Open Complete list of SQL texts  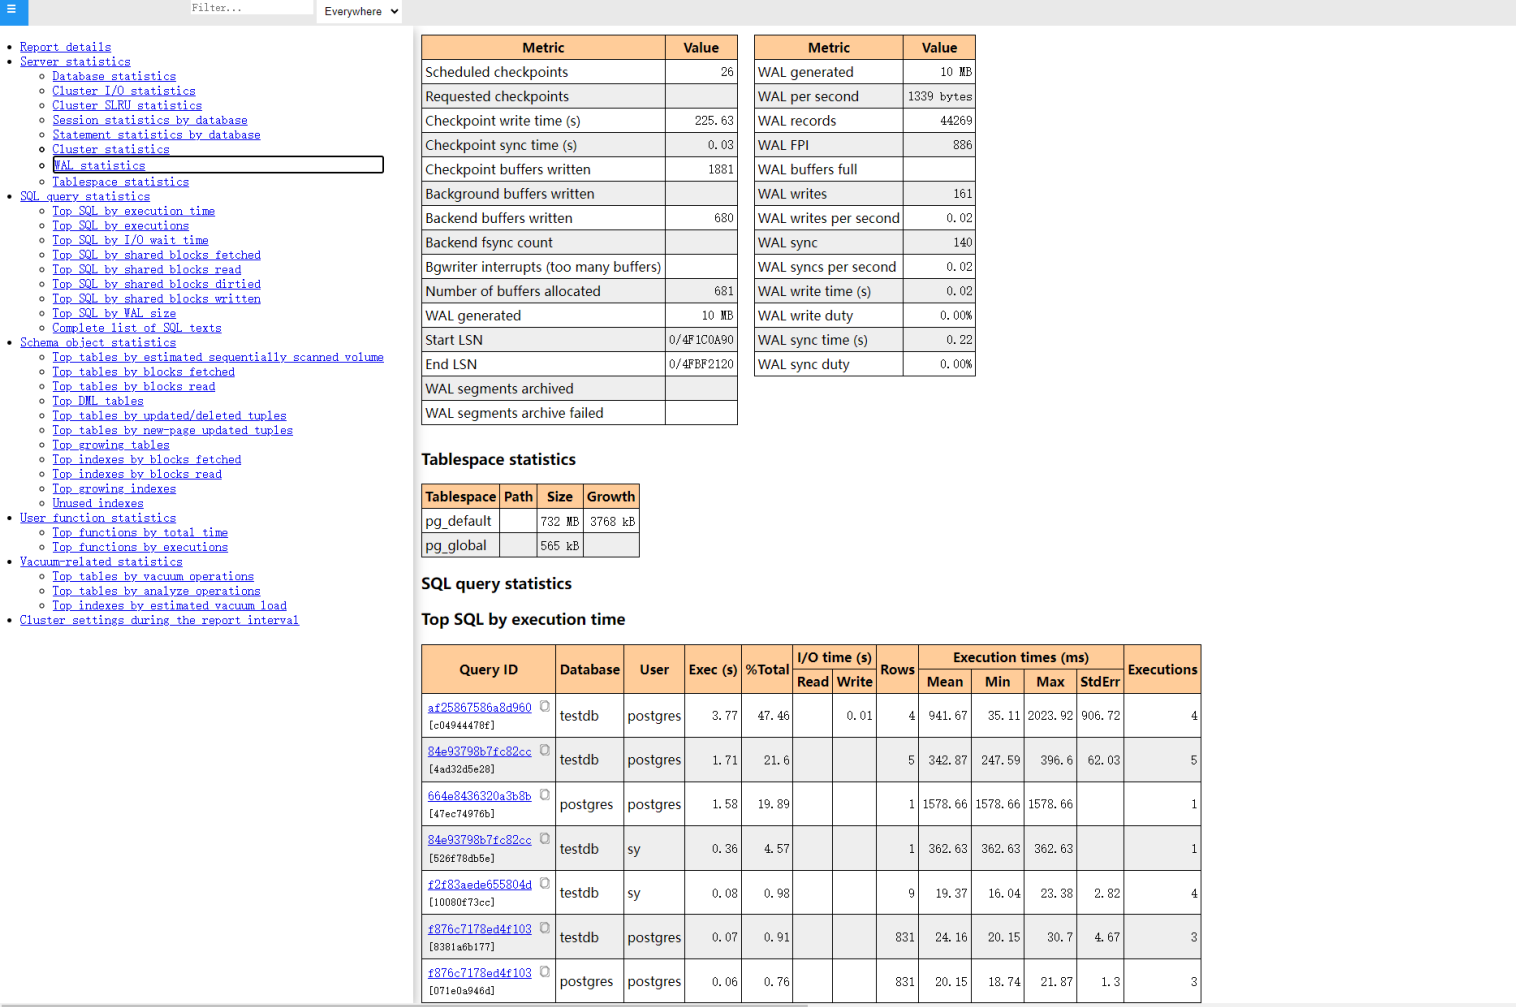(x=137, y=328)
